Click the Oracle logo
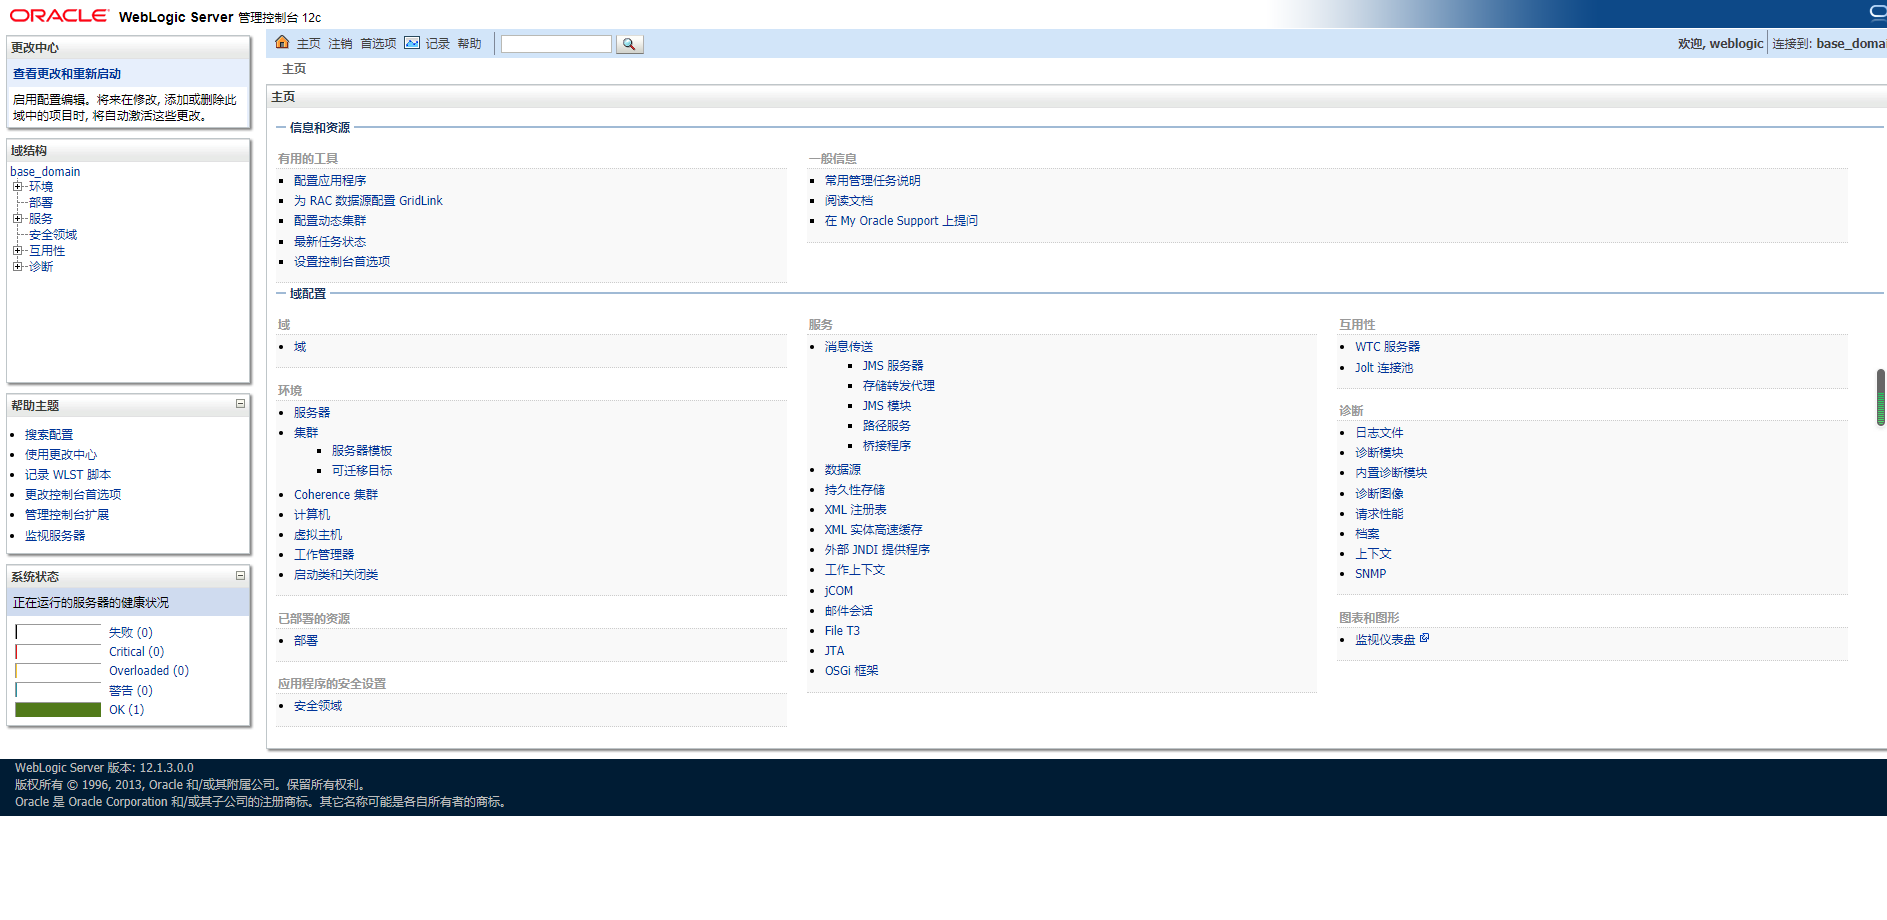 point(59,15)
